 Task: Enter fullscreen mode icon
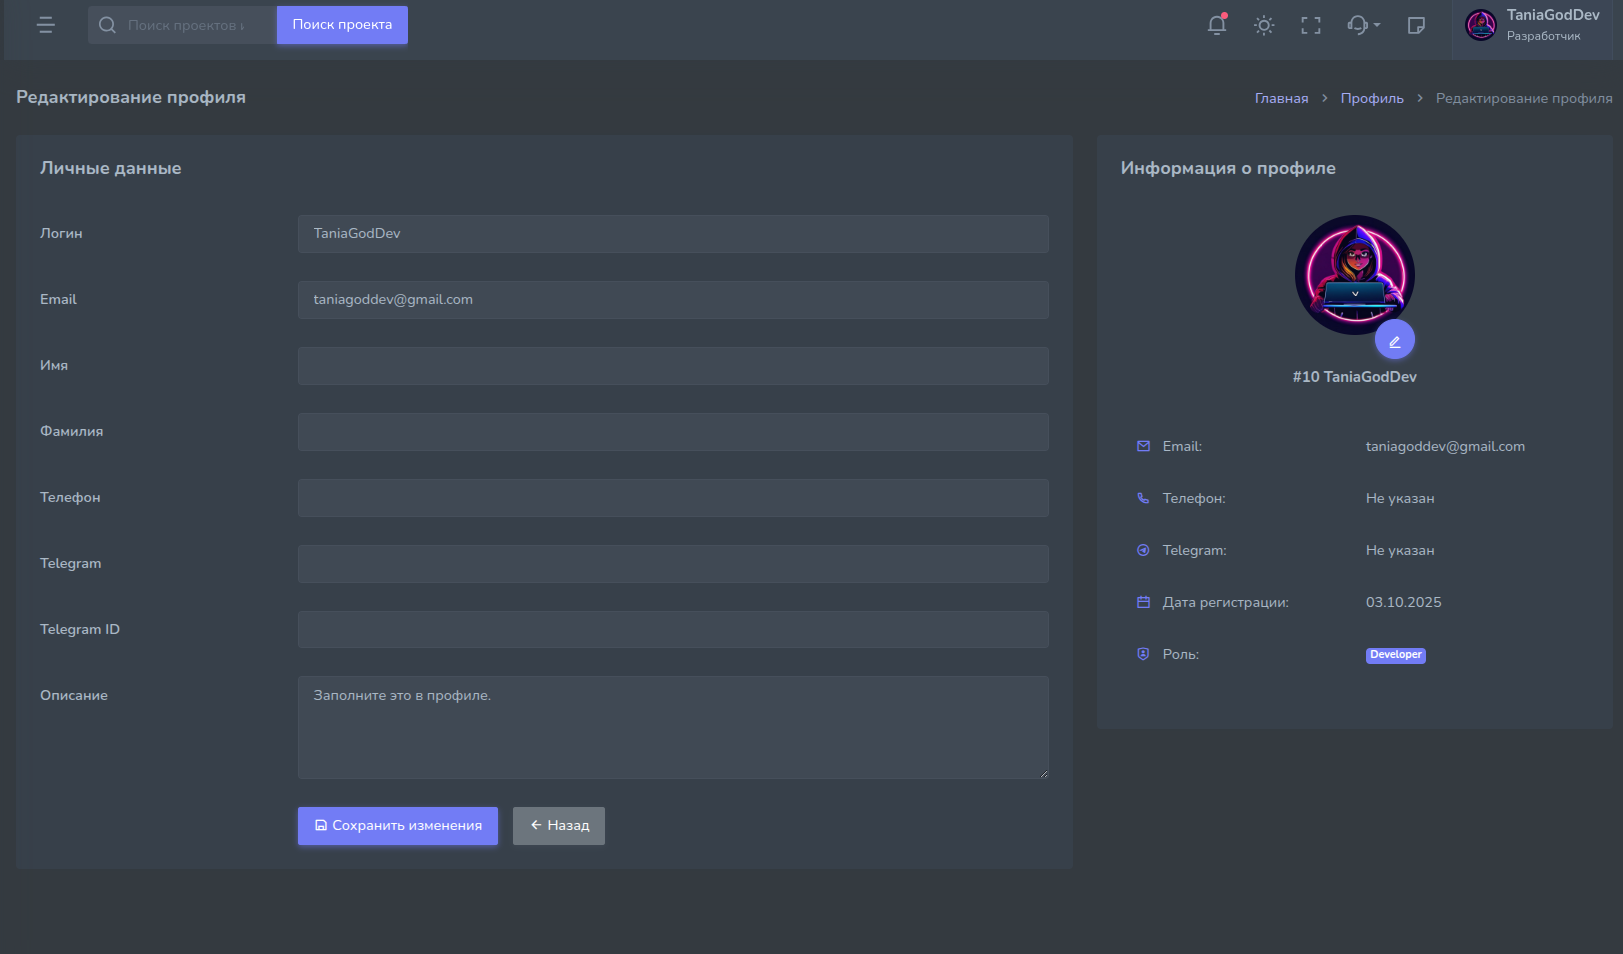click(x=1311, y=25)
